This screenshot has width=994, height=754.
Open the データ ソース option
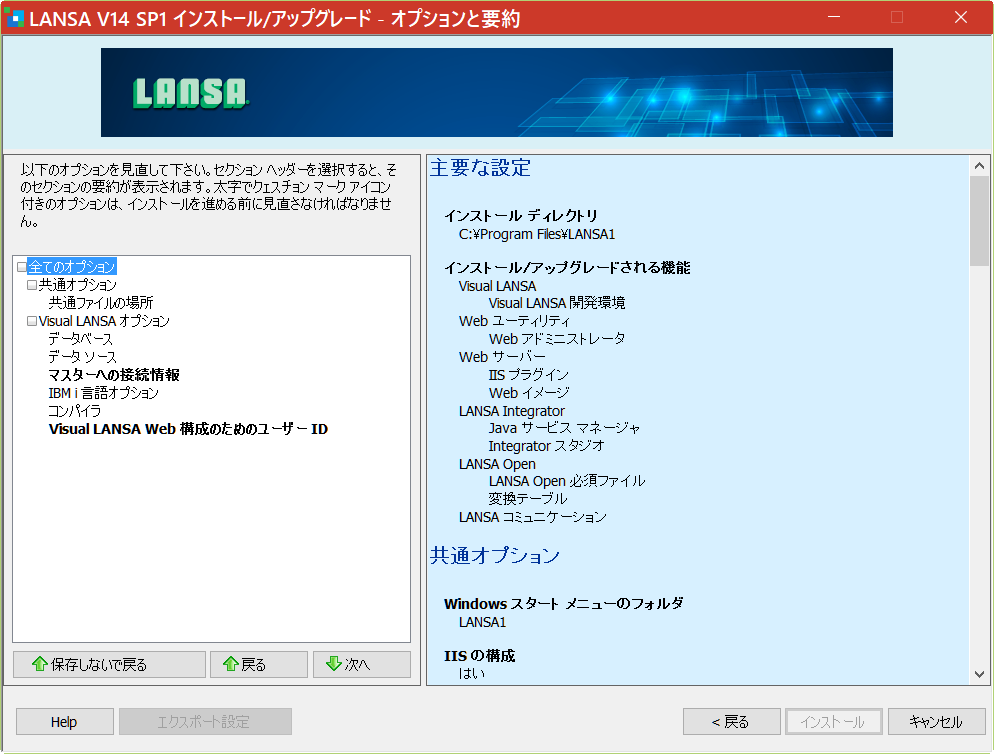82,356
